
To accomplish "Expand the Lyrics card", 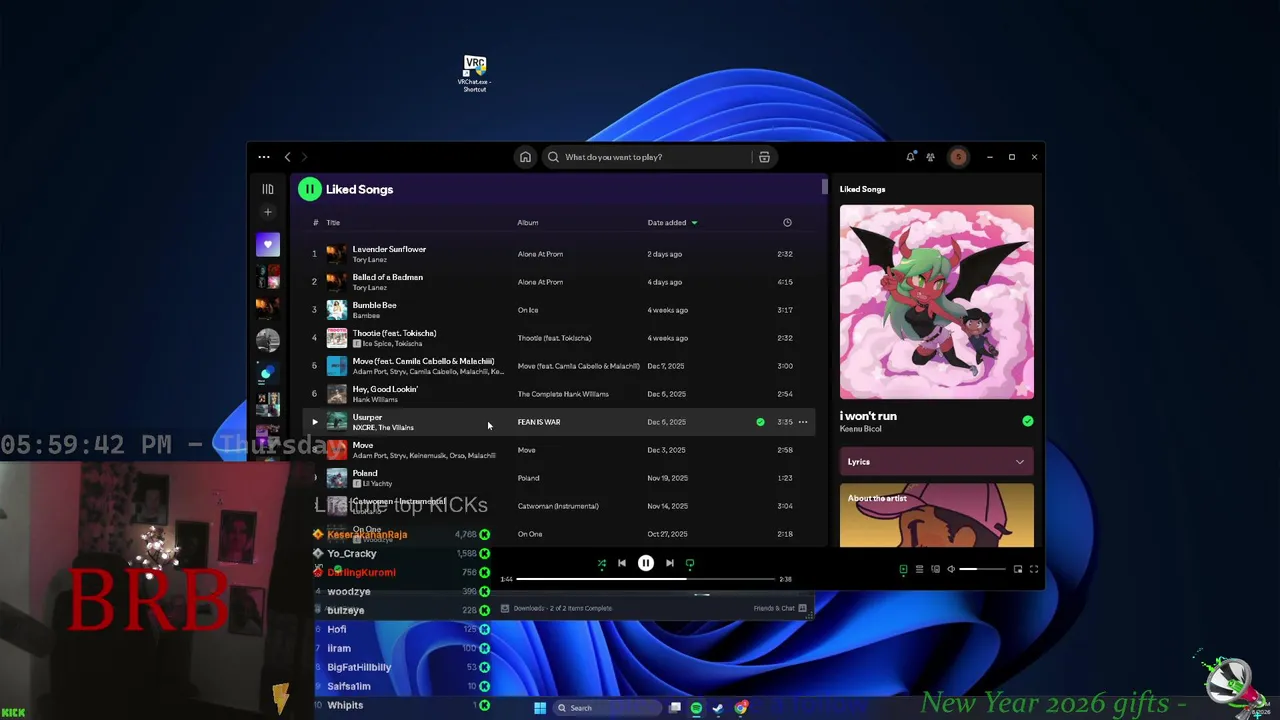I will [x=937, y=462].
